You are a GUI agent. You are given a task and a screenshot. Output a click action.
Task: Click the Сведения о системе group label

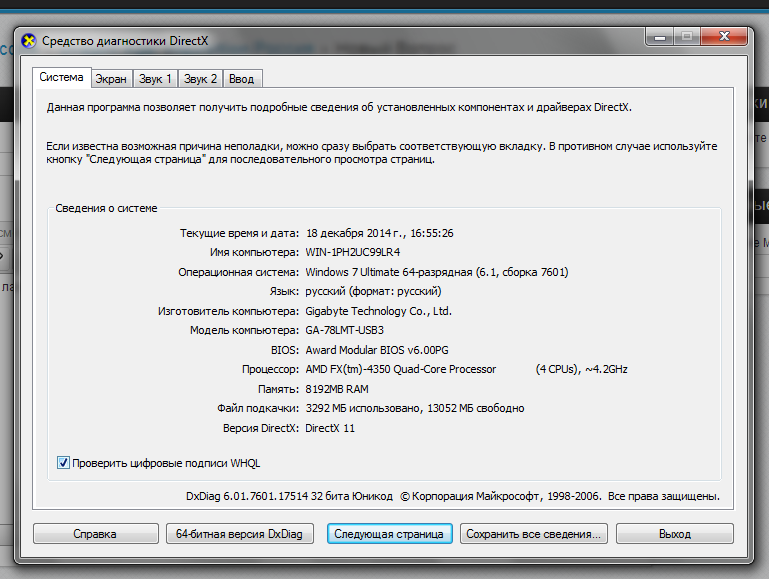106,208
